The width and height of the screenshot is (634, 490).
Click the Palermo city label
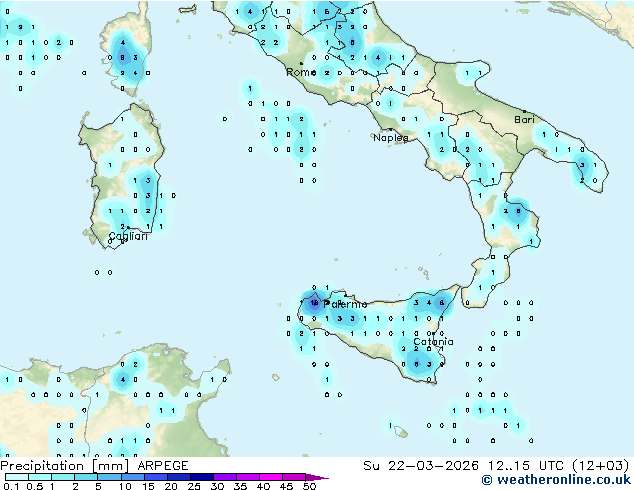click(x=345, y=304)
